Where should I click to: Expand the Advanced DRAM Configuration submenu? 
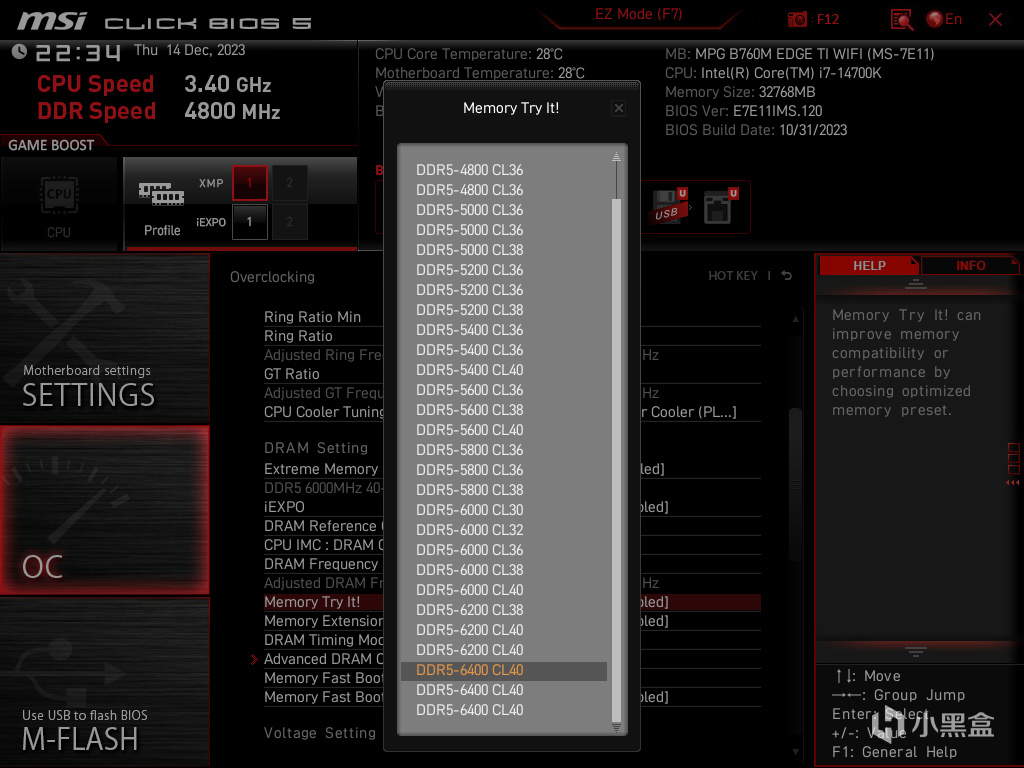pyautogui.click(x=323, y=659)
